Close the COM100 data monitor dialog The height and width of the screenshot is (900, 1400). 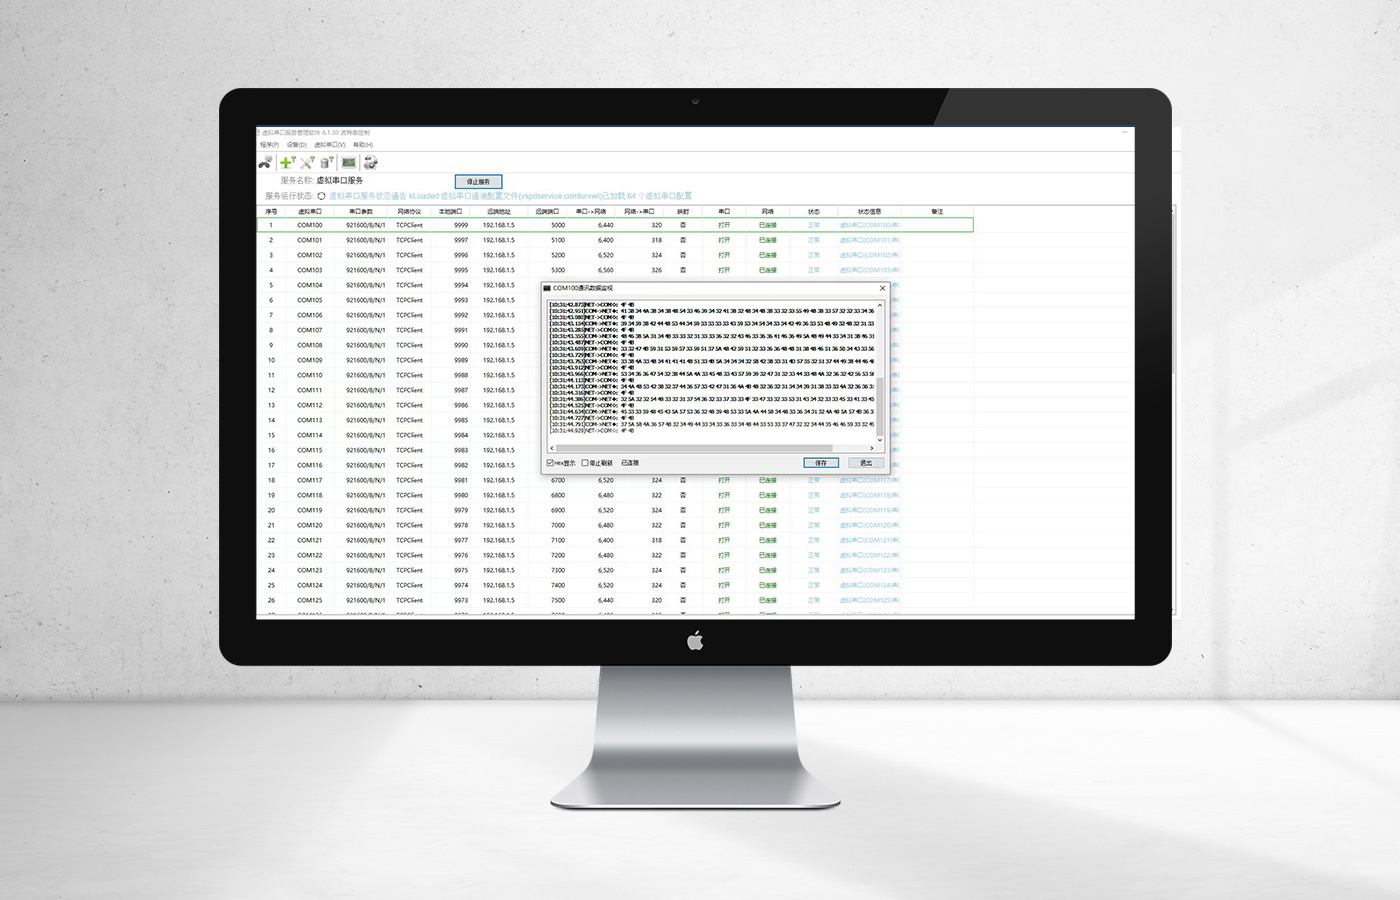pos(882,288)
